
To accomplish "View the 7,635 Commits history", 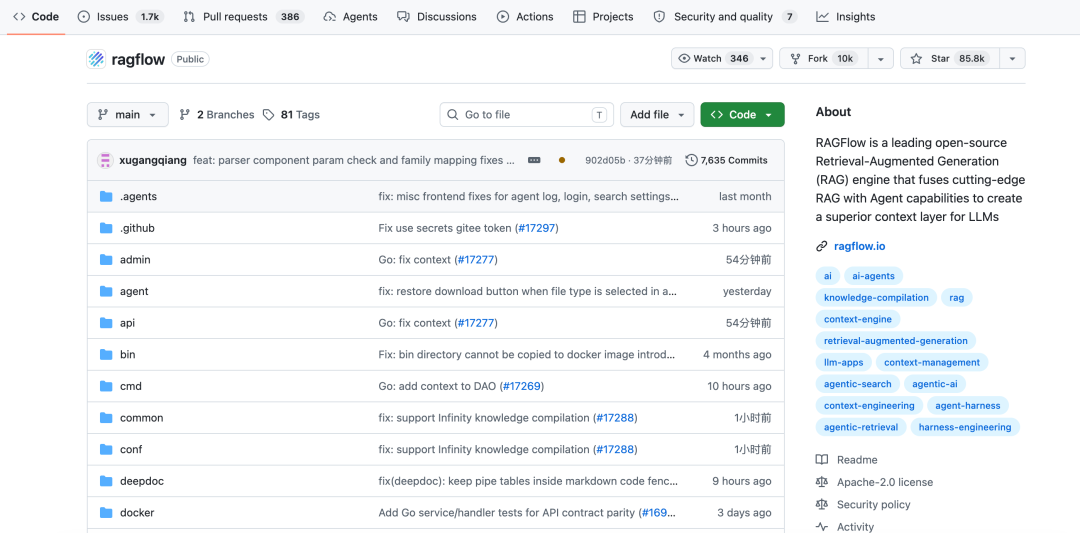I will (x=727, y=160).
